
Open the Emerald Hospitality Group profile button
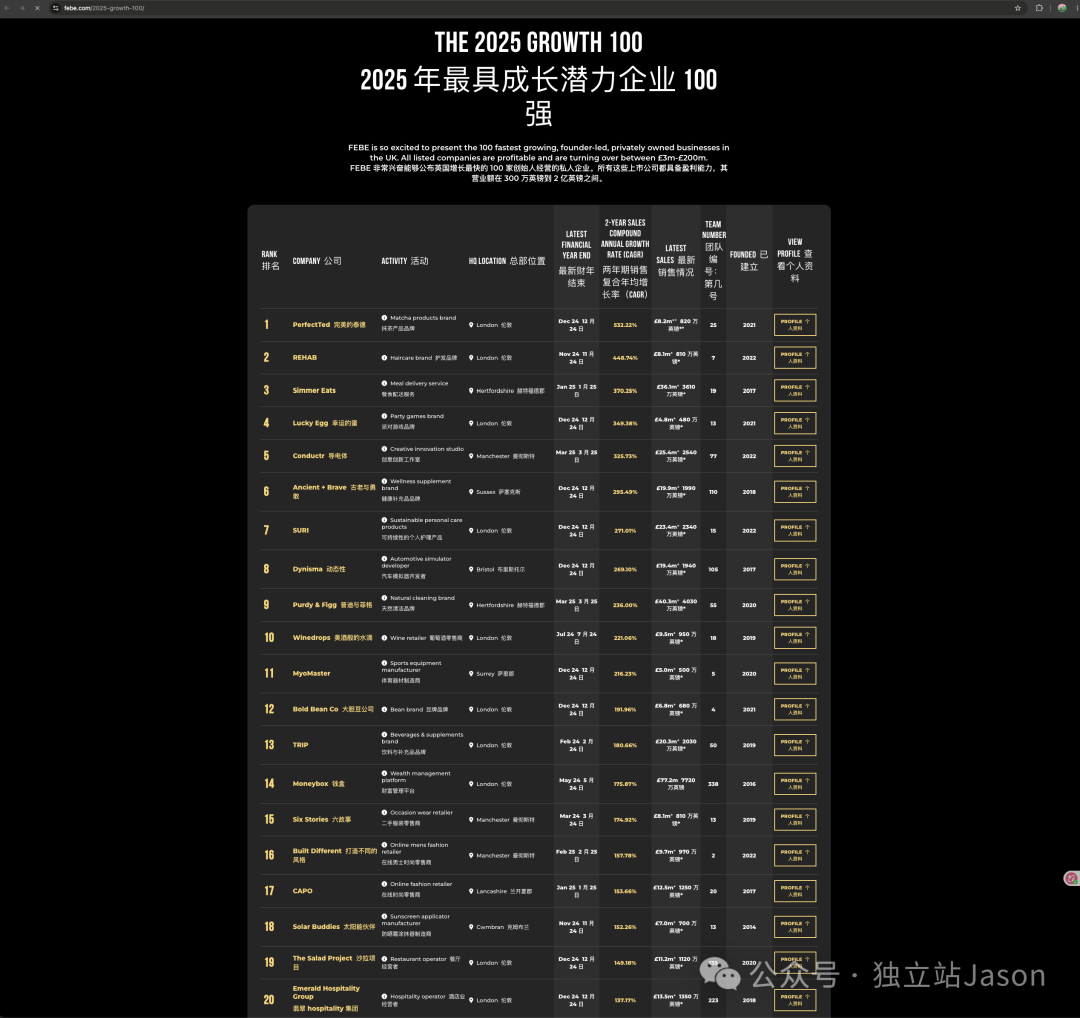(795, 1000)
